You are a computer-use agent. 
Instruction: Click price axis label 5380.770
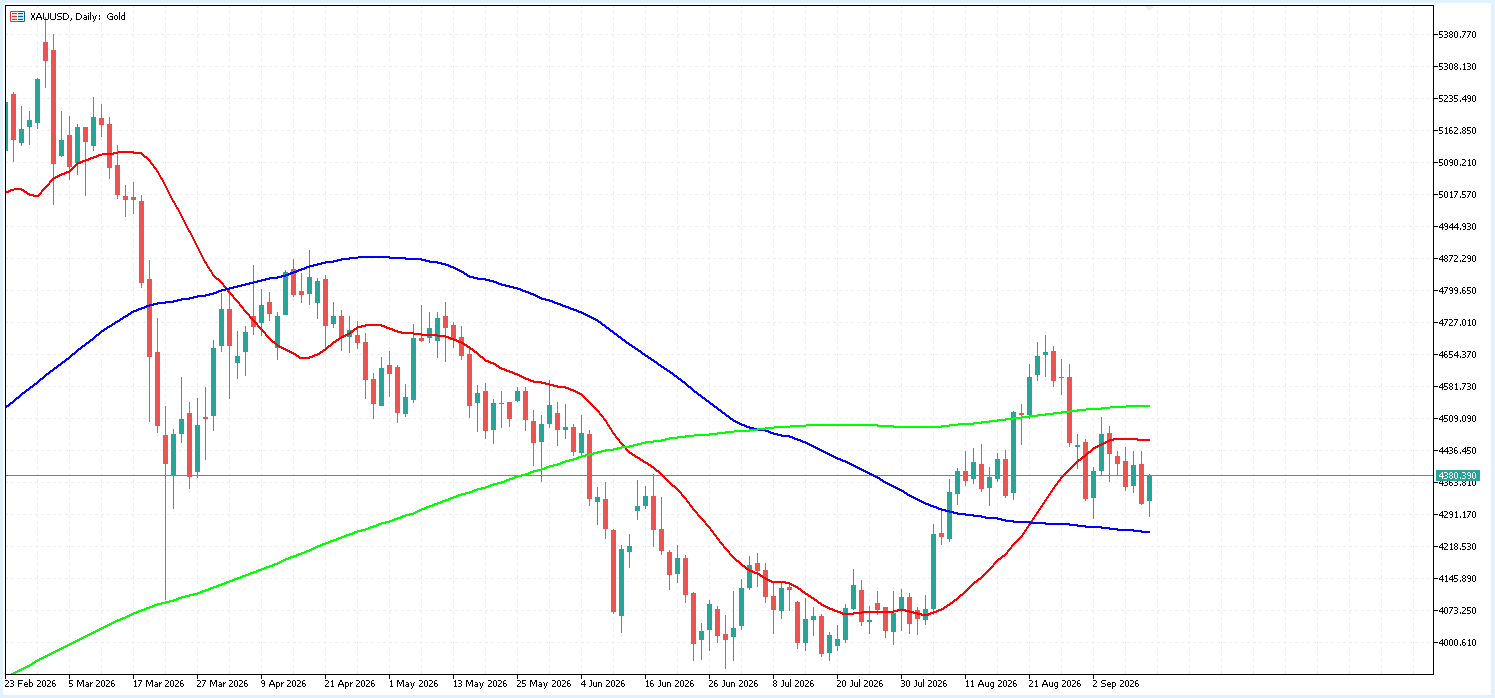click(x=1457, y=35)
